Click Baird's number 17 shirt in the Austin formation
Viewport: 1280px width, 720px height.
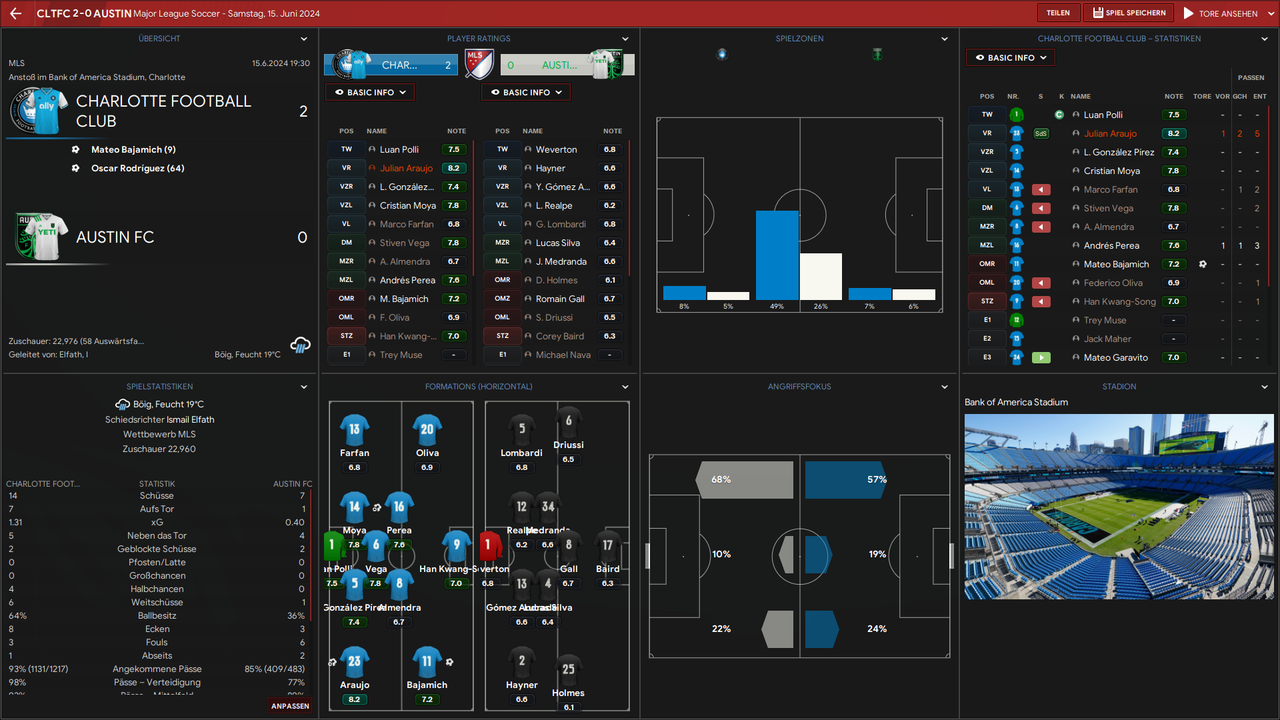(x=607, y=546)
